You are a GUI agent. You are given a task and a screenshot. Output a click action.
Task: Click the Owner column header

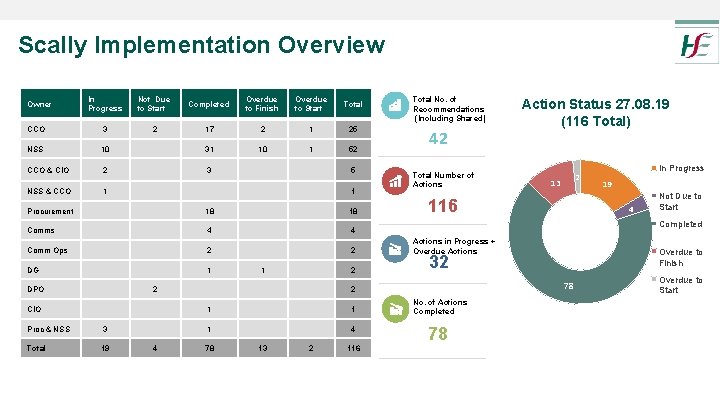51,103
